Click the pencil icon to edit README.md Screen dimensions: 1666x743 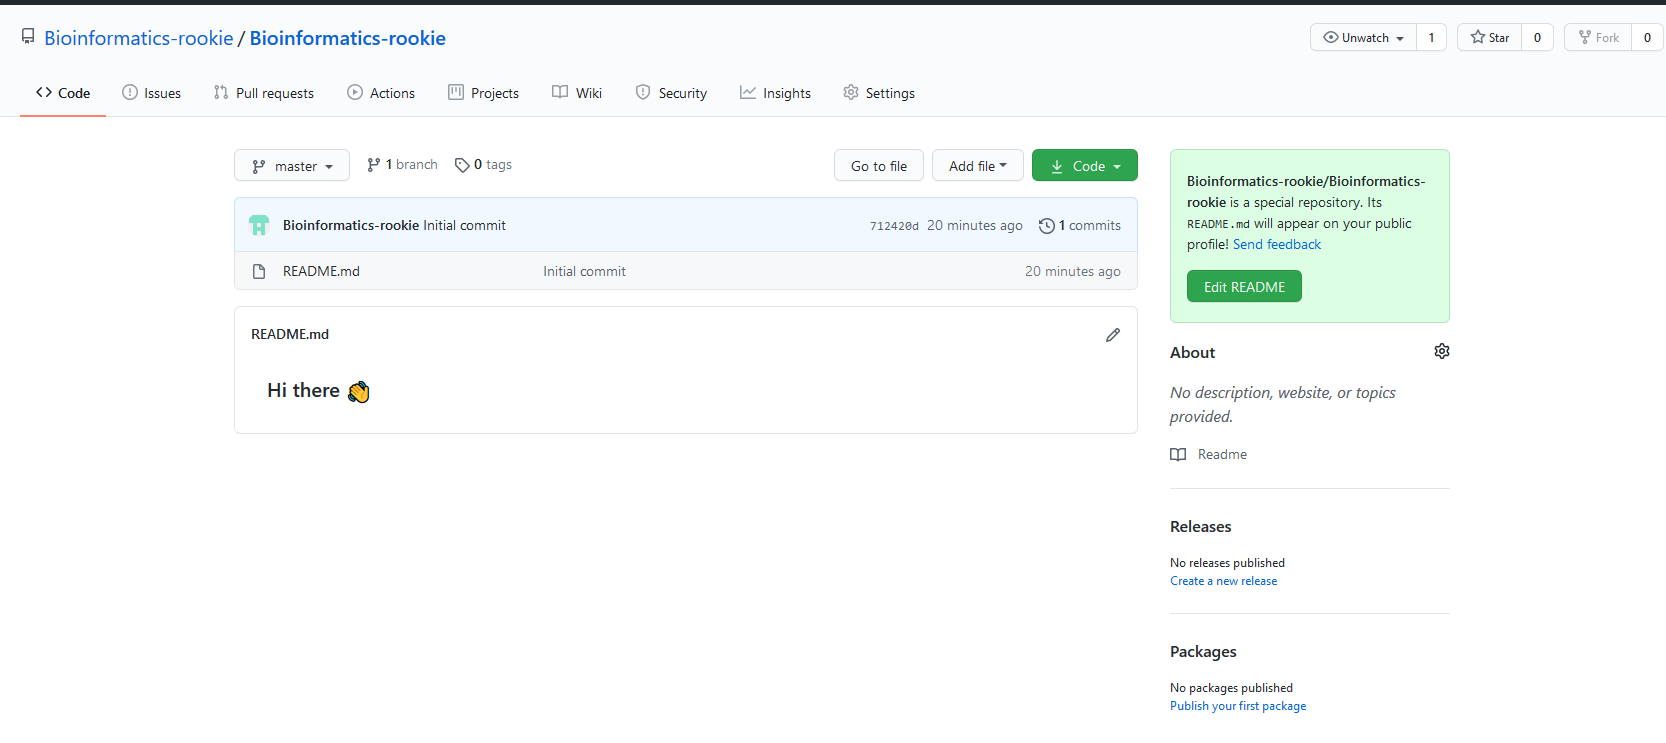click(1112, 335)
